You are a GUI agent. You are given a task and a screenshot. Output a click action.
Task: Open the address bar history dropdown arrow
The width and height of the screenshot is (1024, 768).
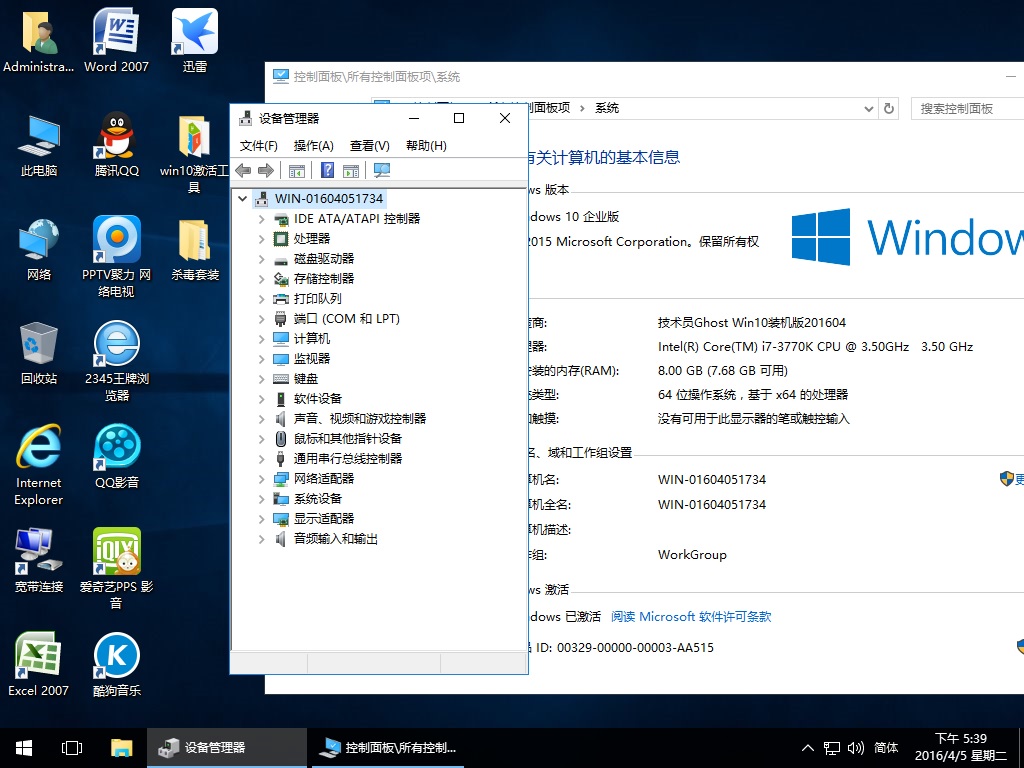click(869, 109)
